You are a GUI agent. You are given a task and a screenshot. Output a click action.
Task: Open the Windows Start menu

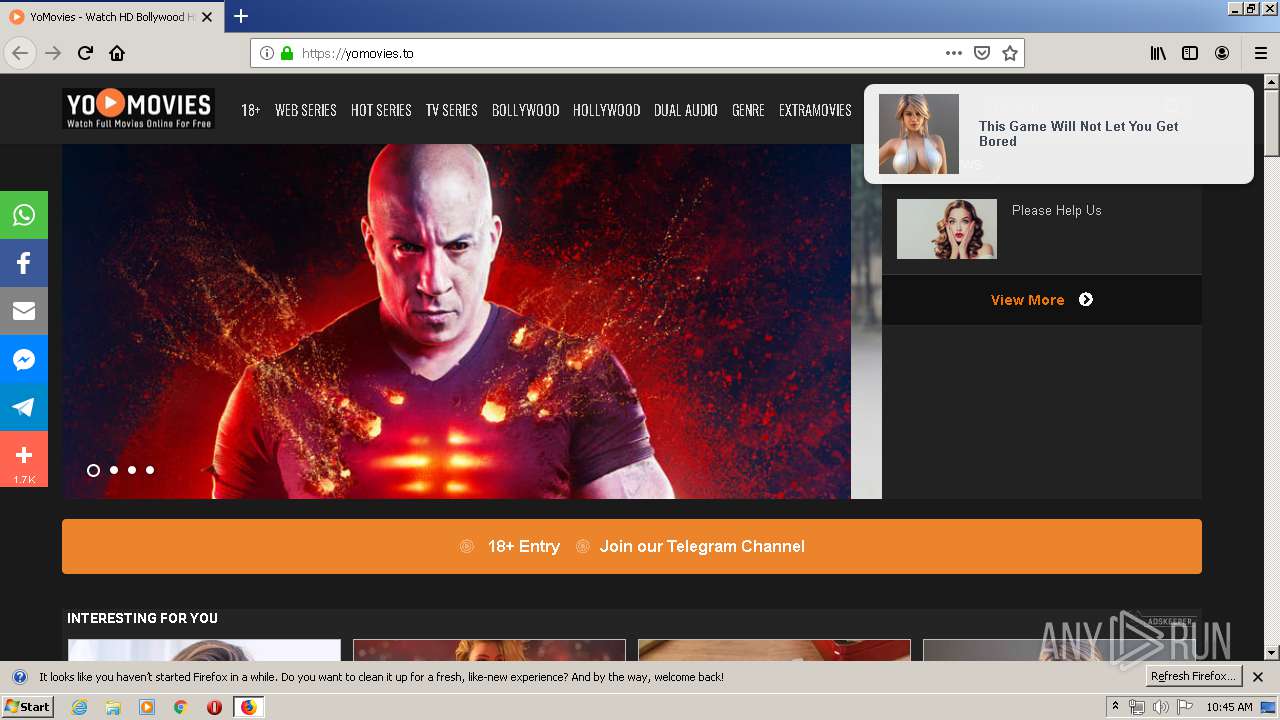(x=28, y=707)
